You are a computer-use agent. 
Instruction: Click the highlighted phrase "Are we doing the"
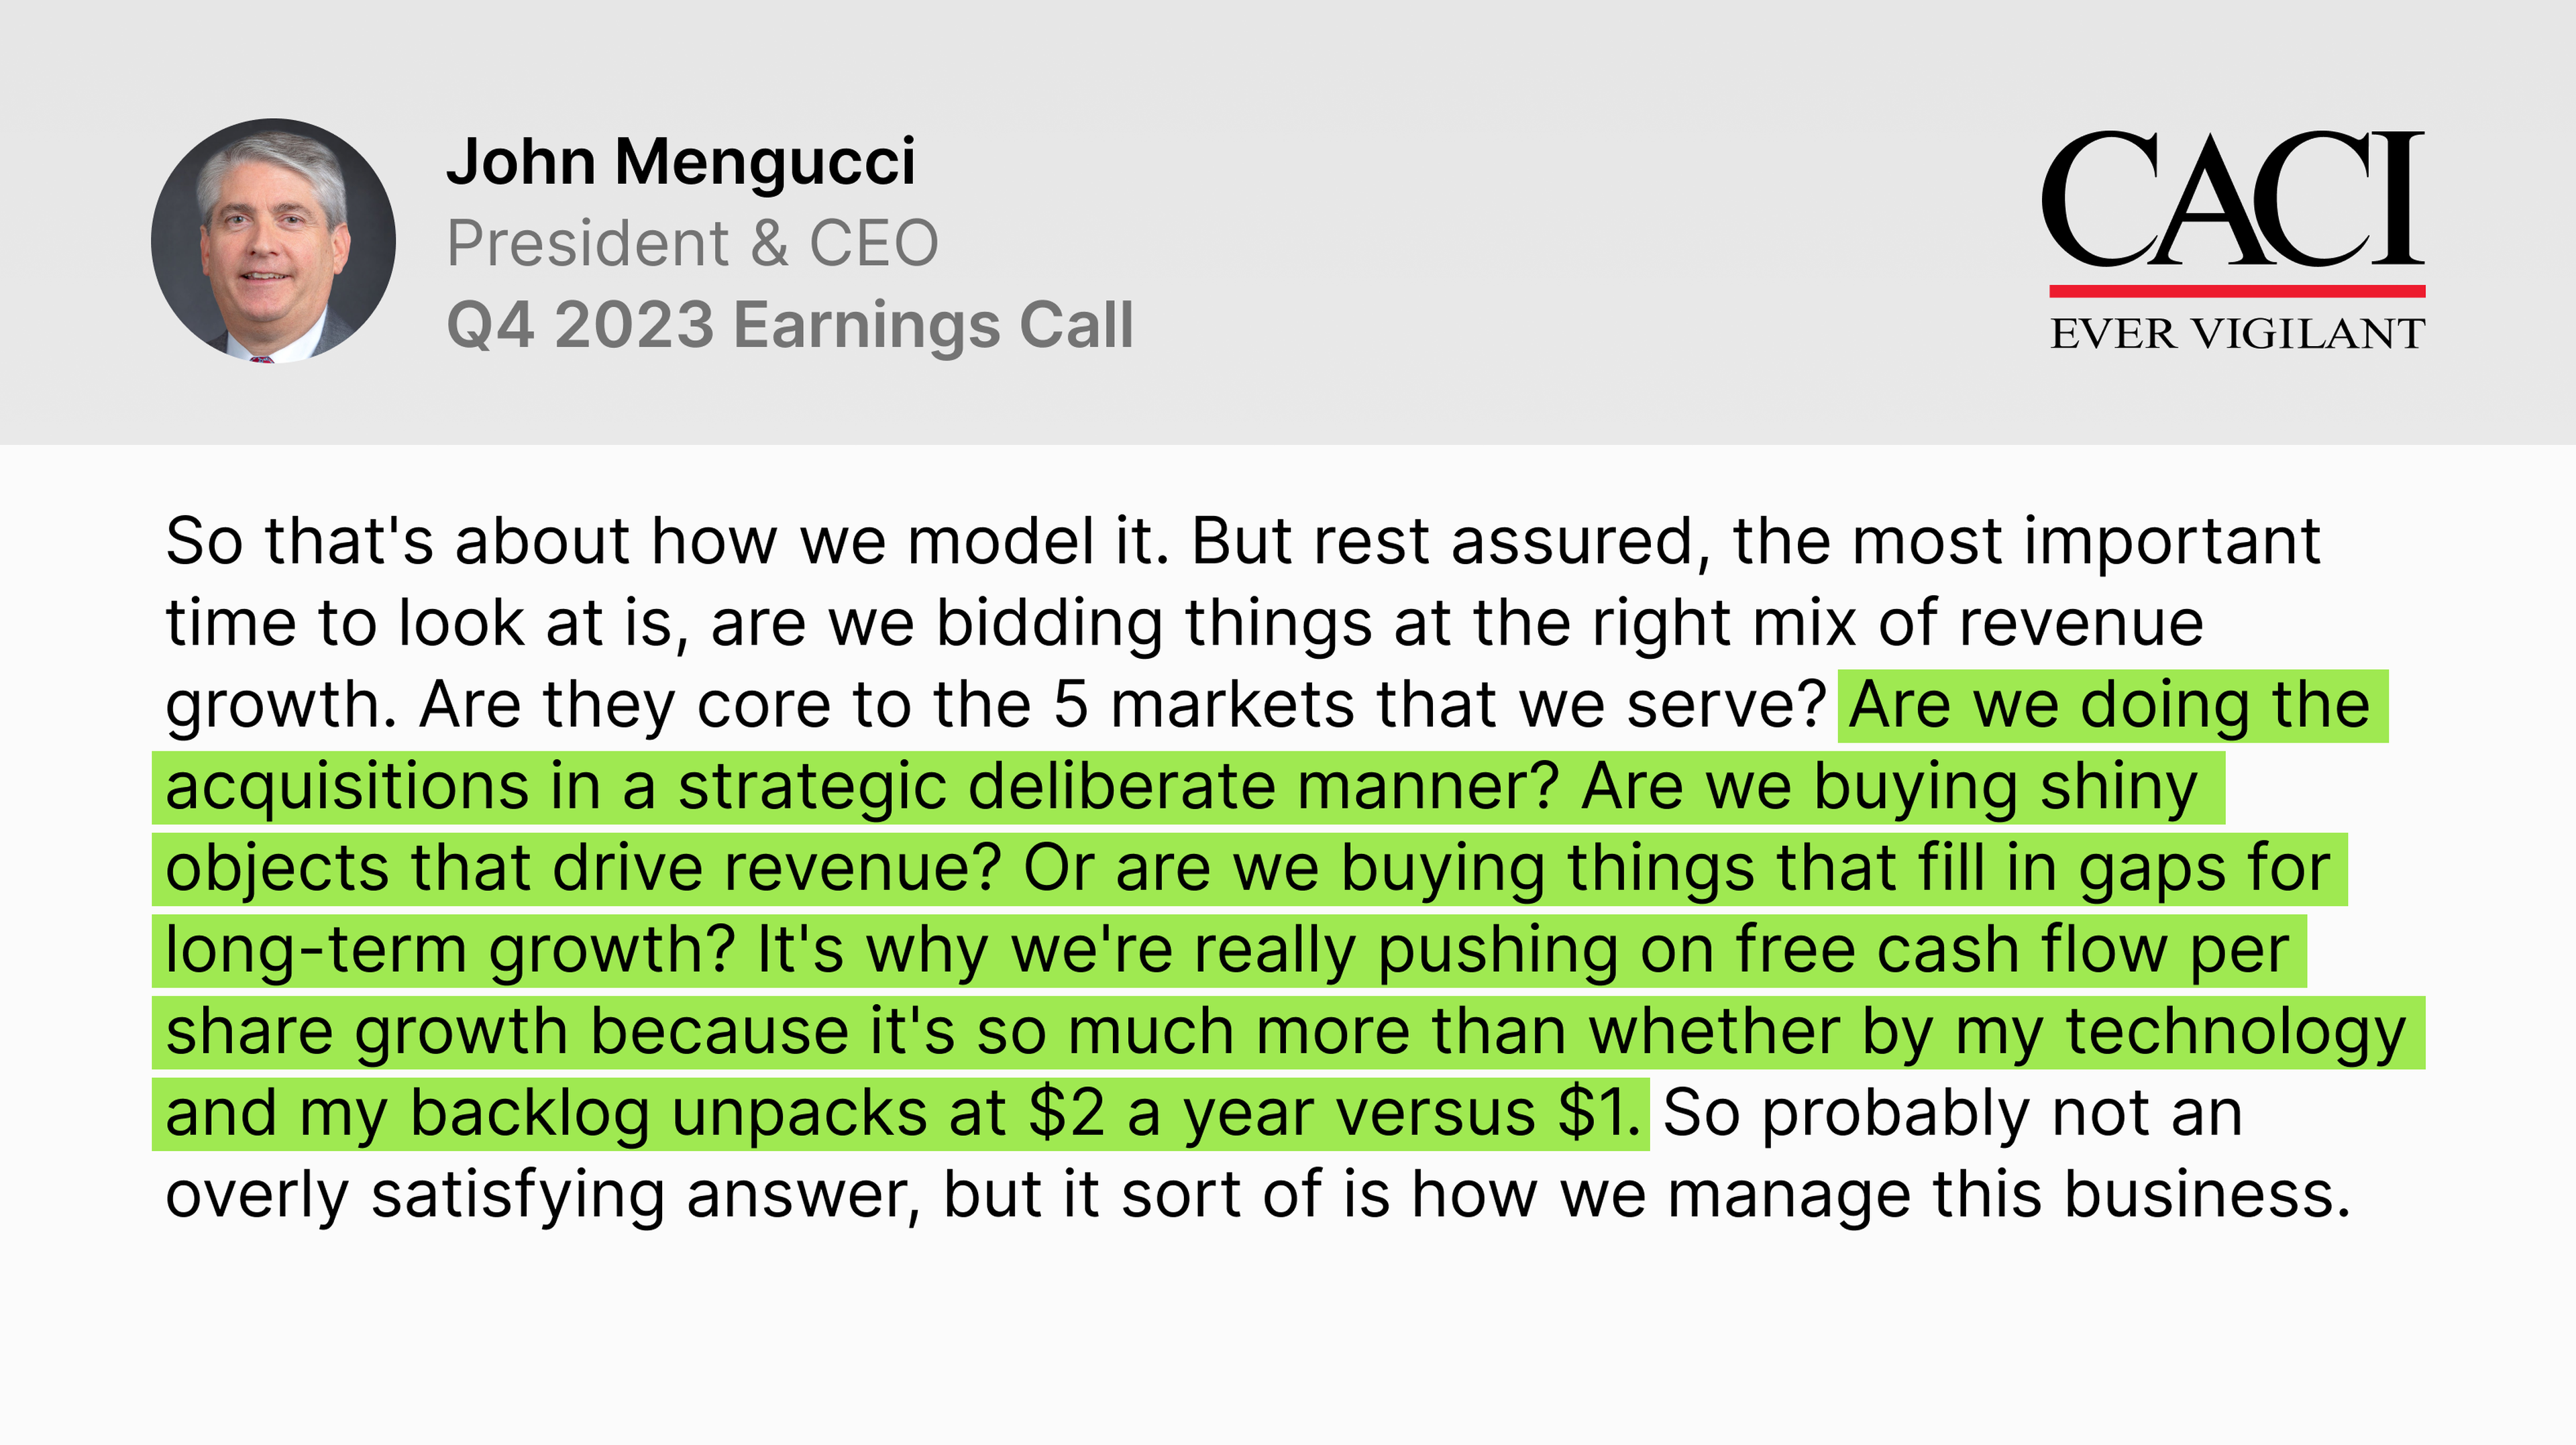pyautogui.click(x=2109, y=705)
